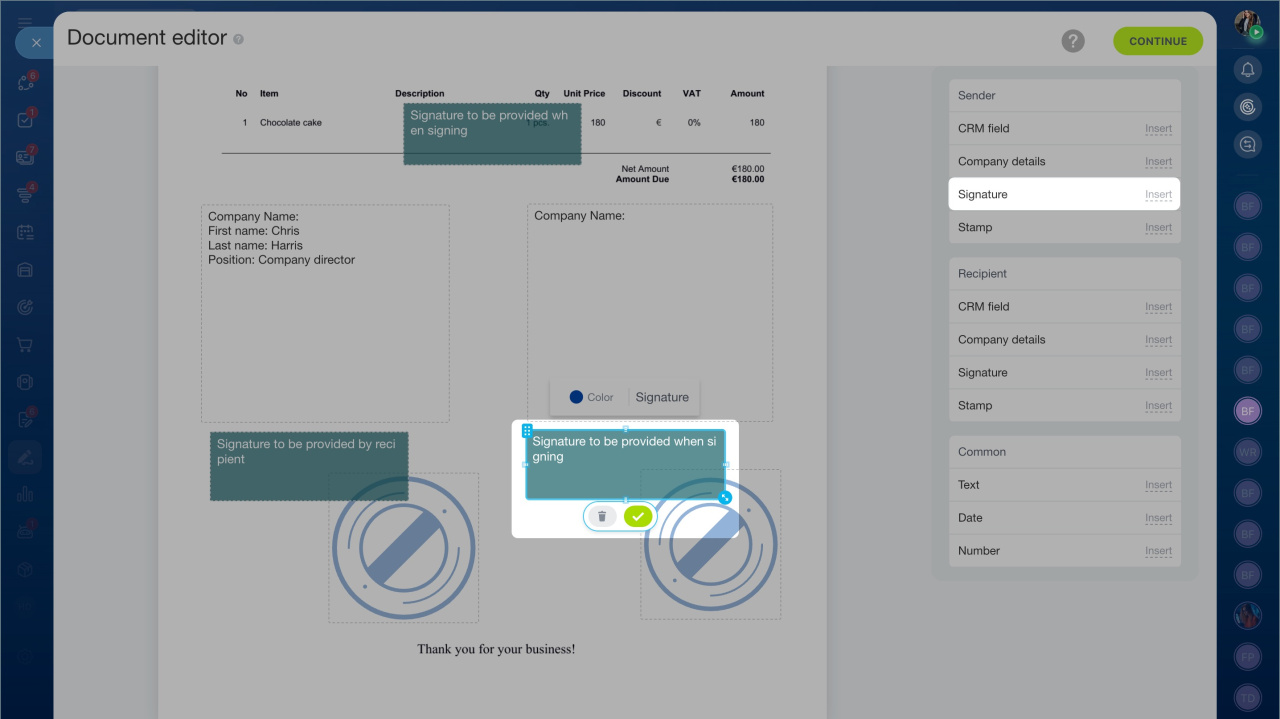Insert Recipient Signature field
The image size is (1280, 719).
[1158, 373]
